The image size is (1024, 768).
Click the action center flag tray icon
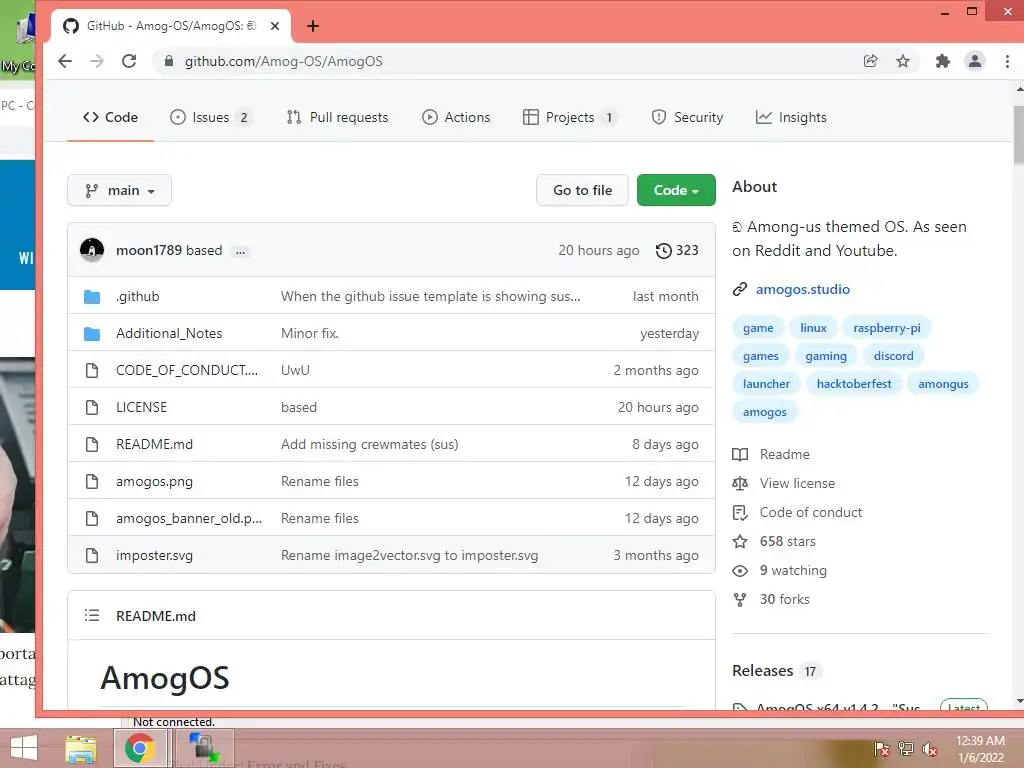[x=882, y=749]
